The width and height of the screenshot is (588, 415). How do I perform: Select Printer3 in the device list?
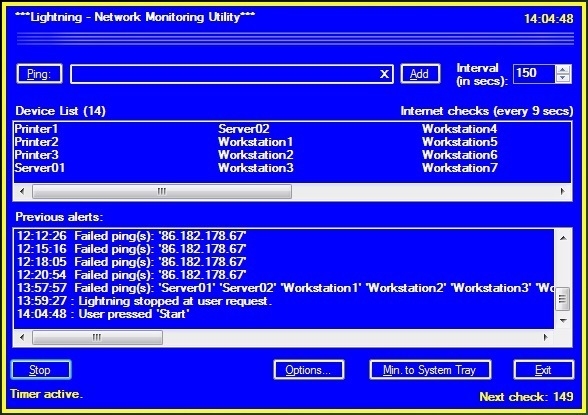pos(36,155)
